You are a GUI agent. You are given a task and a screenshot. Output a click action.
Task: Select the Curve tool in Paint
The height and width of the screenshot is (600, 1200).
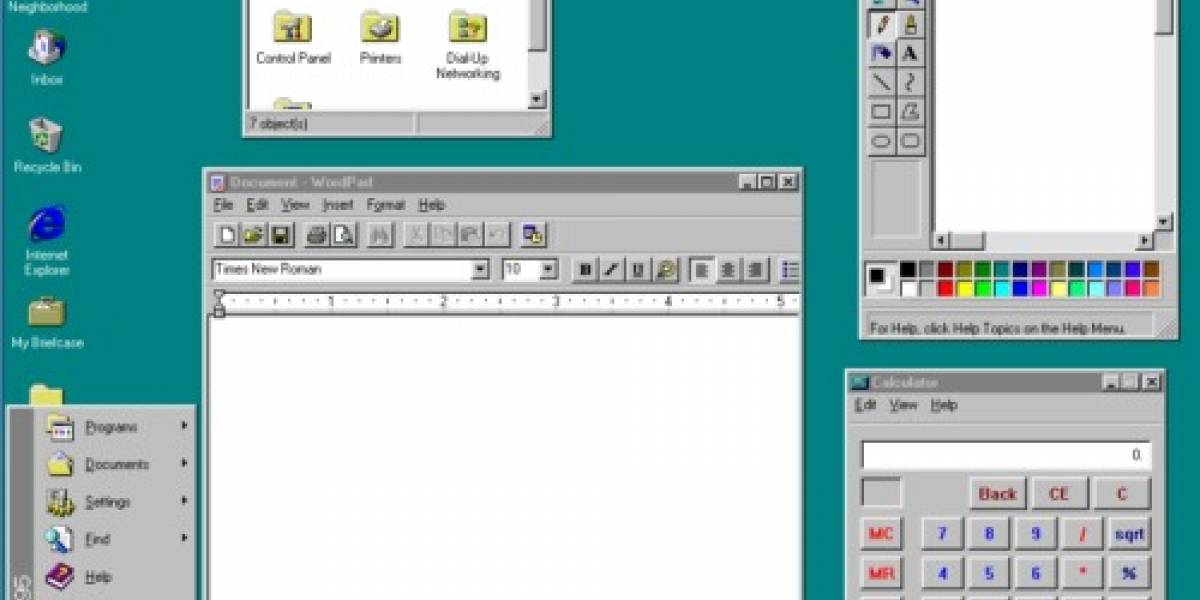click(x=909, y=83)
